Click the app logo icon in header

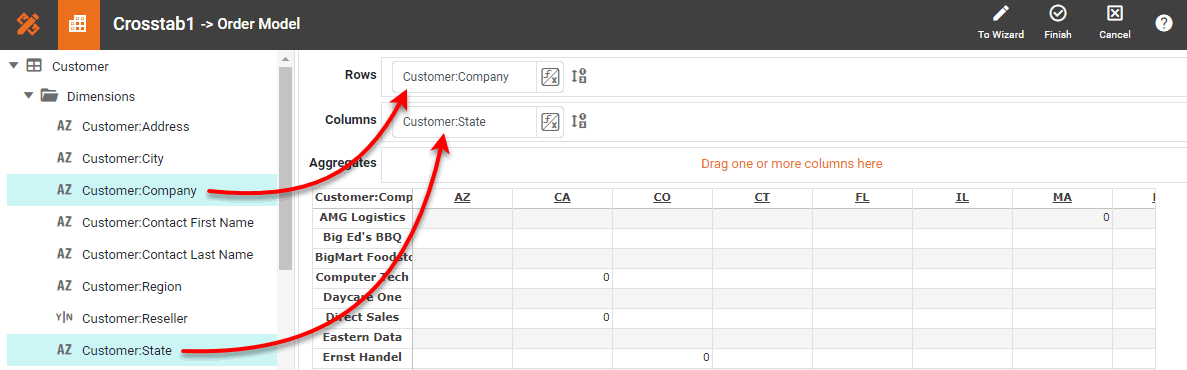pos(28,23)
